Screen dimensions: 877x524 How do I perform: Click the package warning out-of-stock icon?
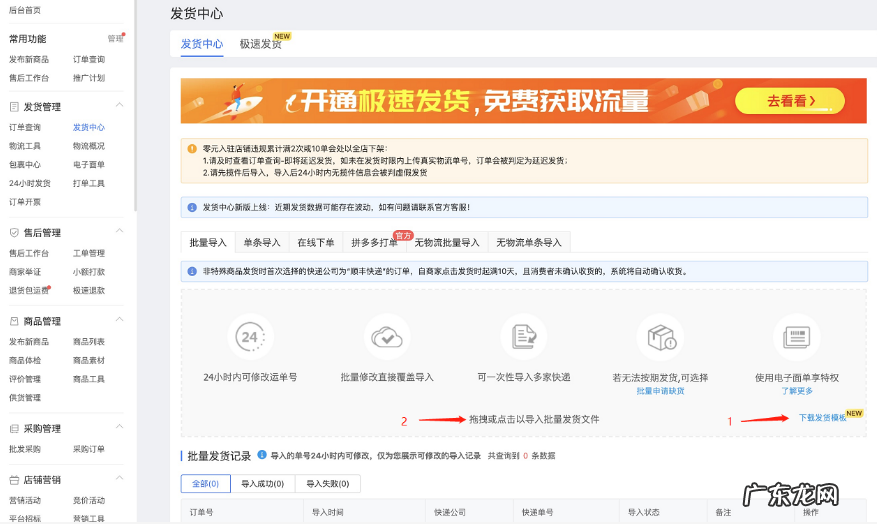[661, 337]
